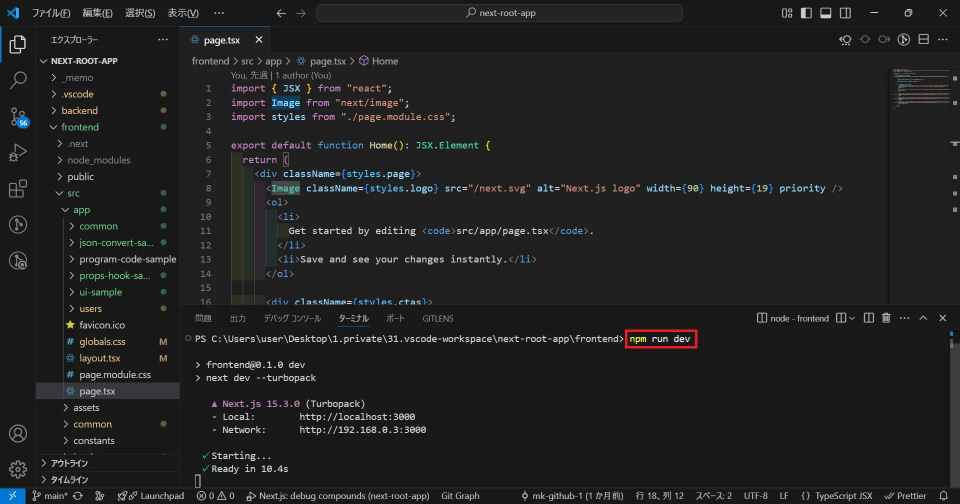This screenshot has width=960, height=504.
Task: Open the 編集(E) menu
Action: click(97, 13)
